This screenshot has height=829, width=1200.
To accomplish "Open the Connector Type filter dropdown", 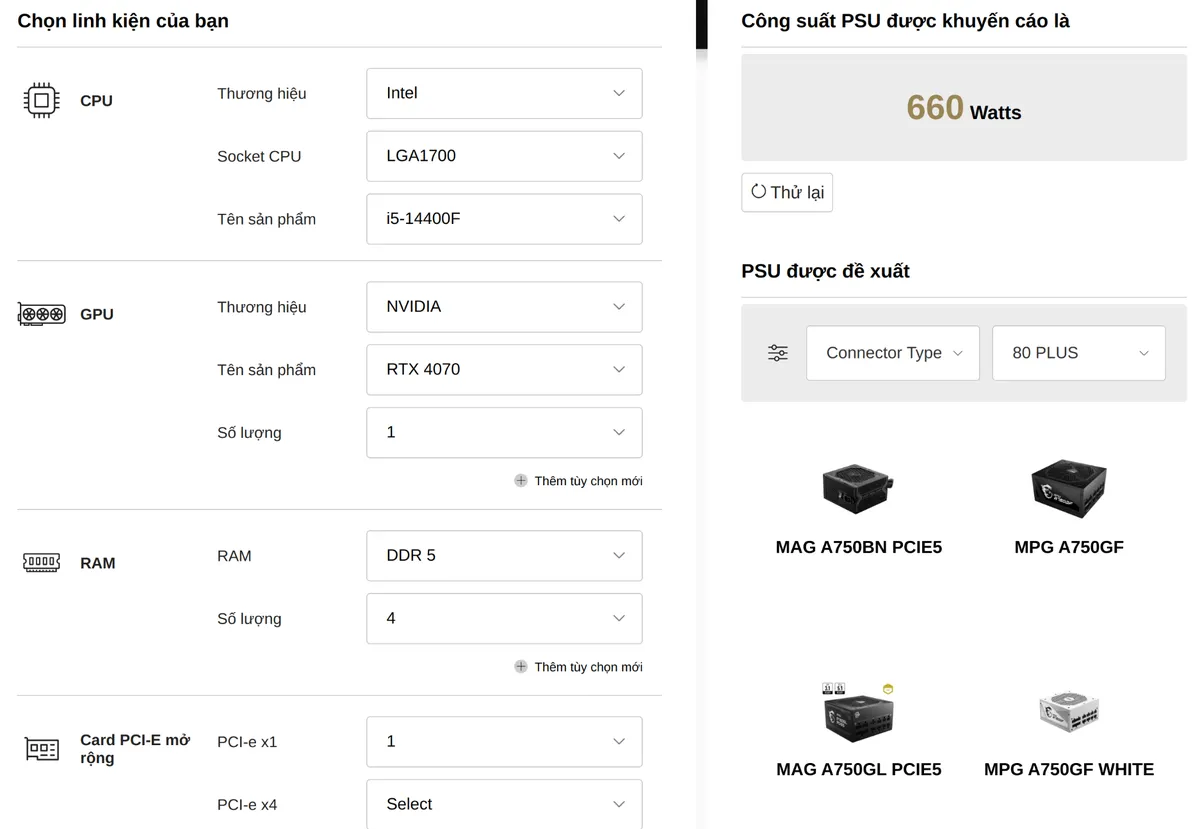I will [x=893, y=353].
